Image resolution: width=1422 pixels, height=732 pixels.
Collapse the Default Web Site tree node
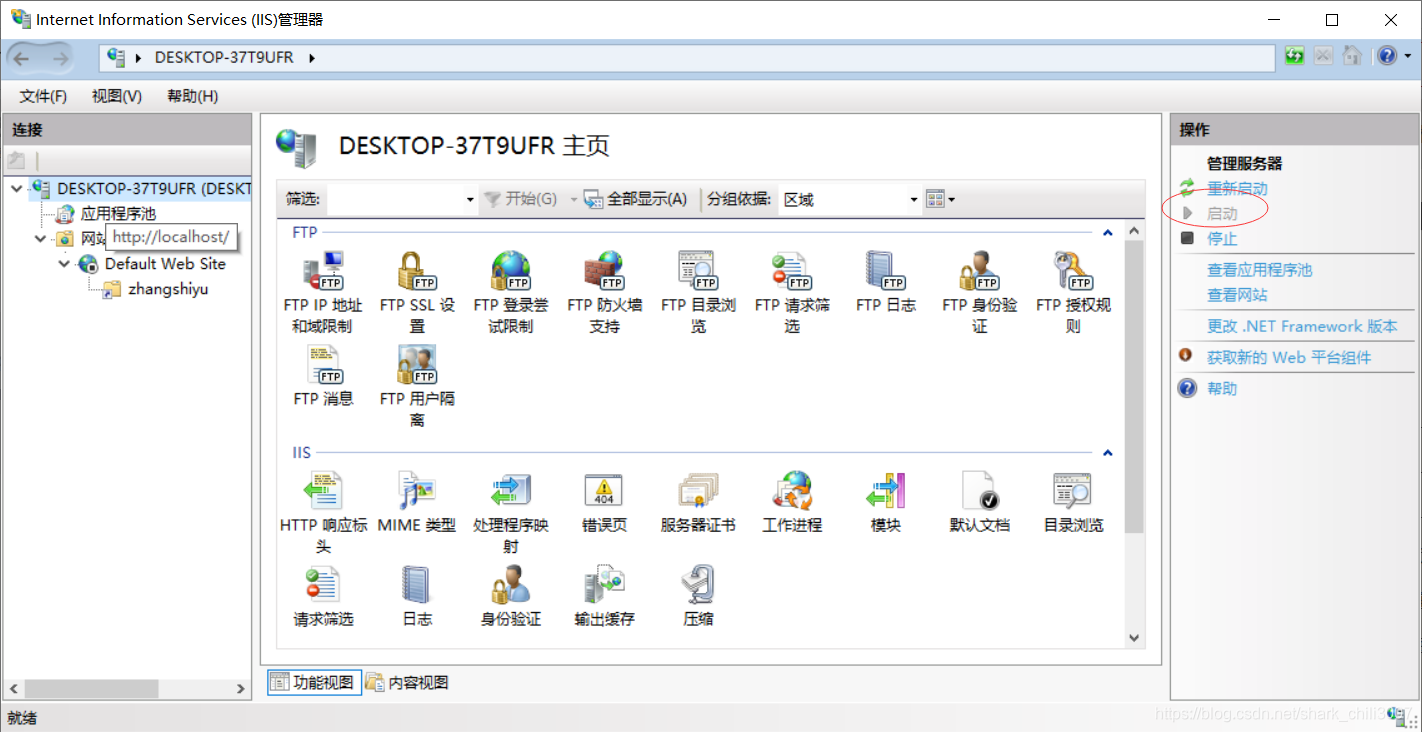point(64,264)
